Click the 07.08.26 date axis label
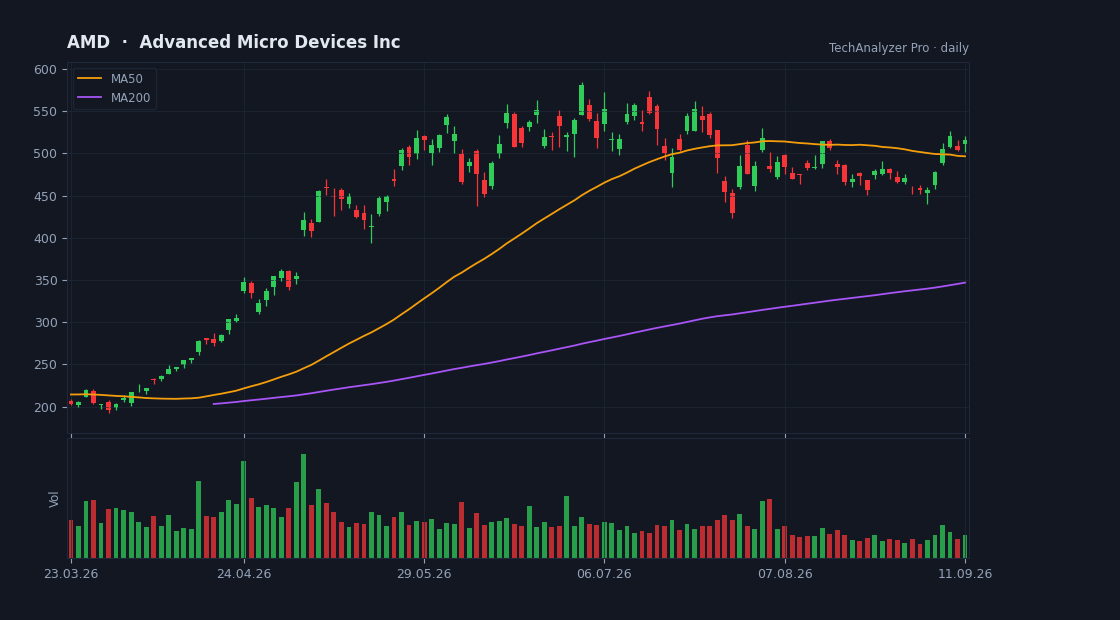This screenshot has height=620, width=1120. [785, 574]
